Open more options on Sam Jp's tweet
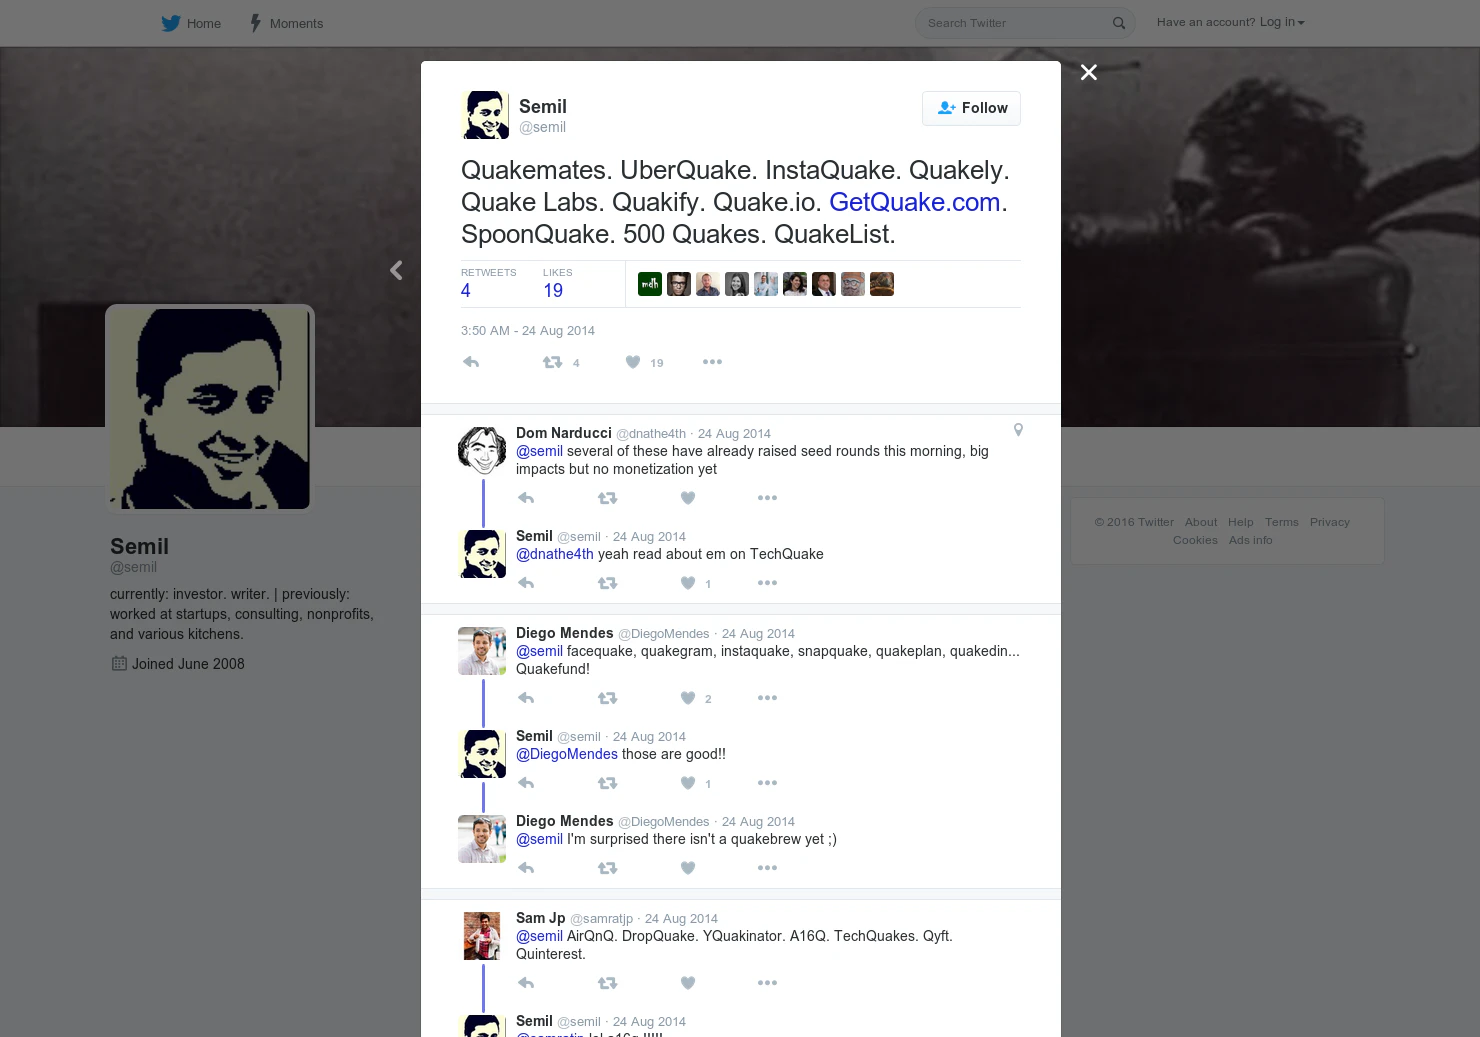This screenshot has width=1480, height=1037. [x=767, y=983]
